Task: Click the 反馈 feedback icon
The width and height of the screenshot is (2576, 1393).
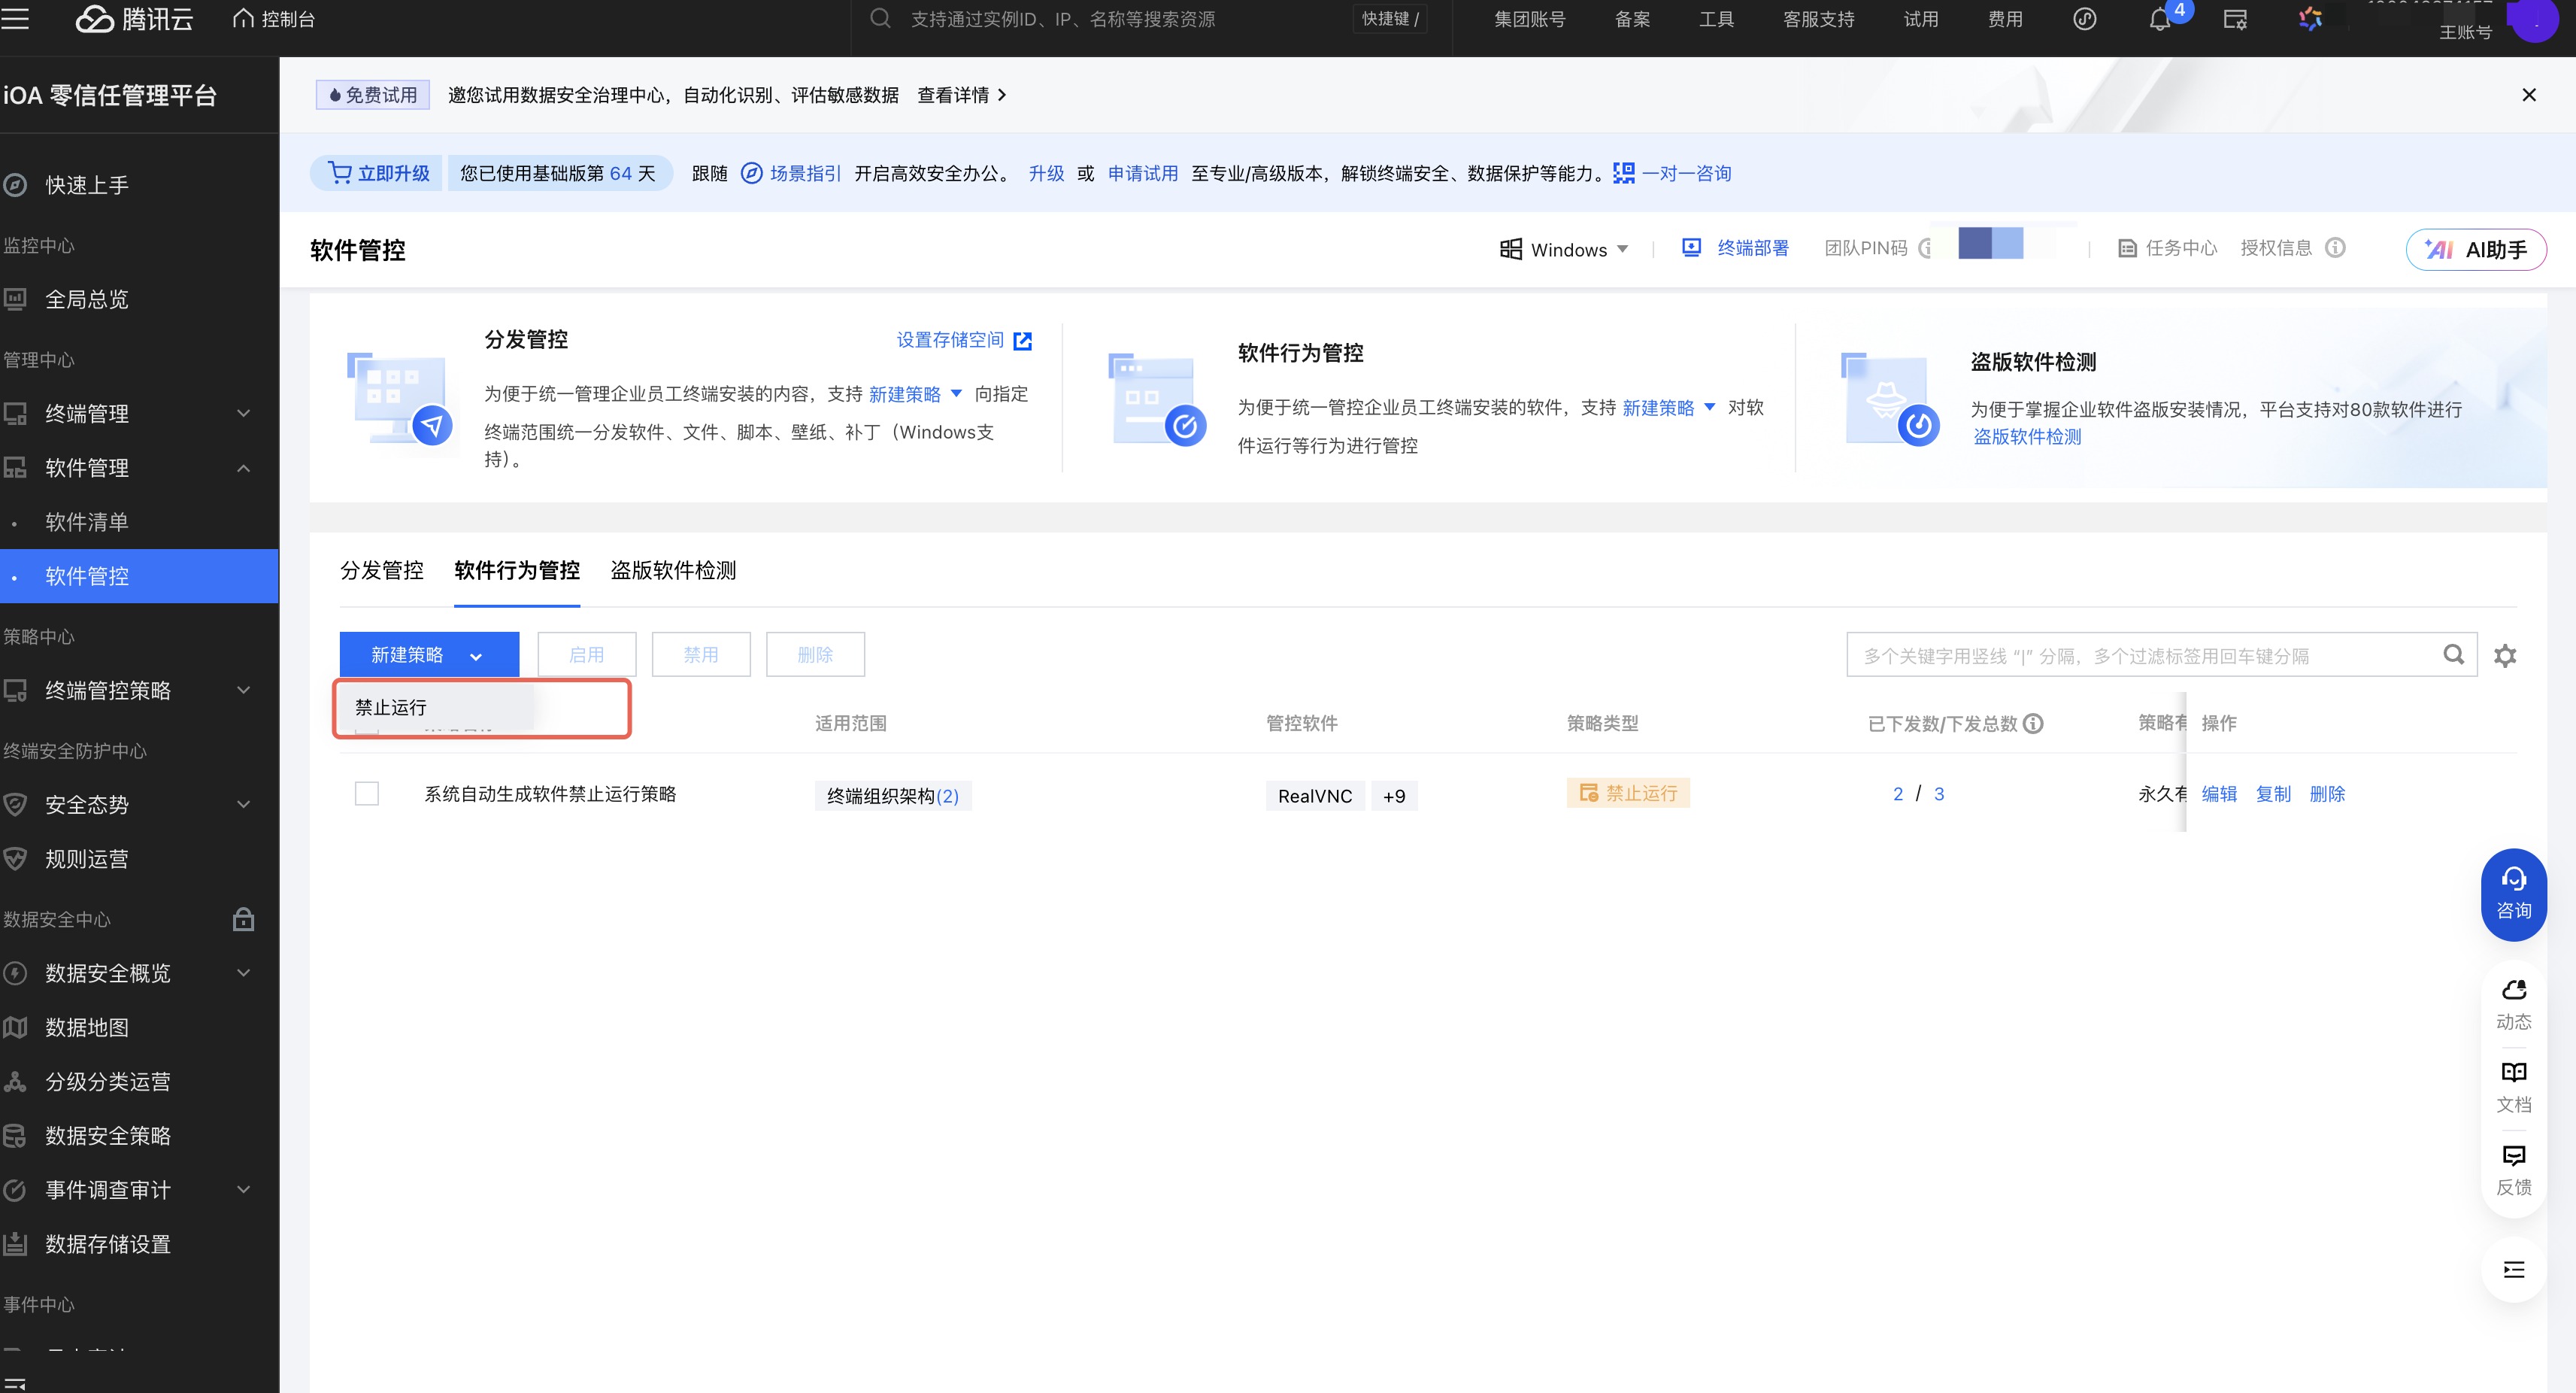Action: click(x=2513, y=1169)
